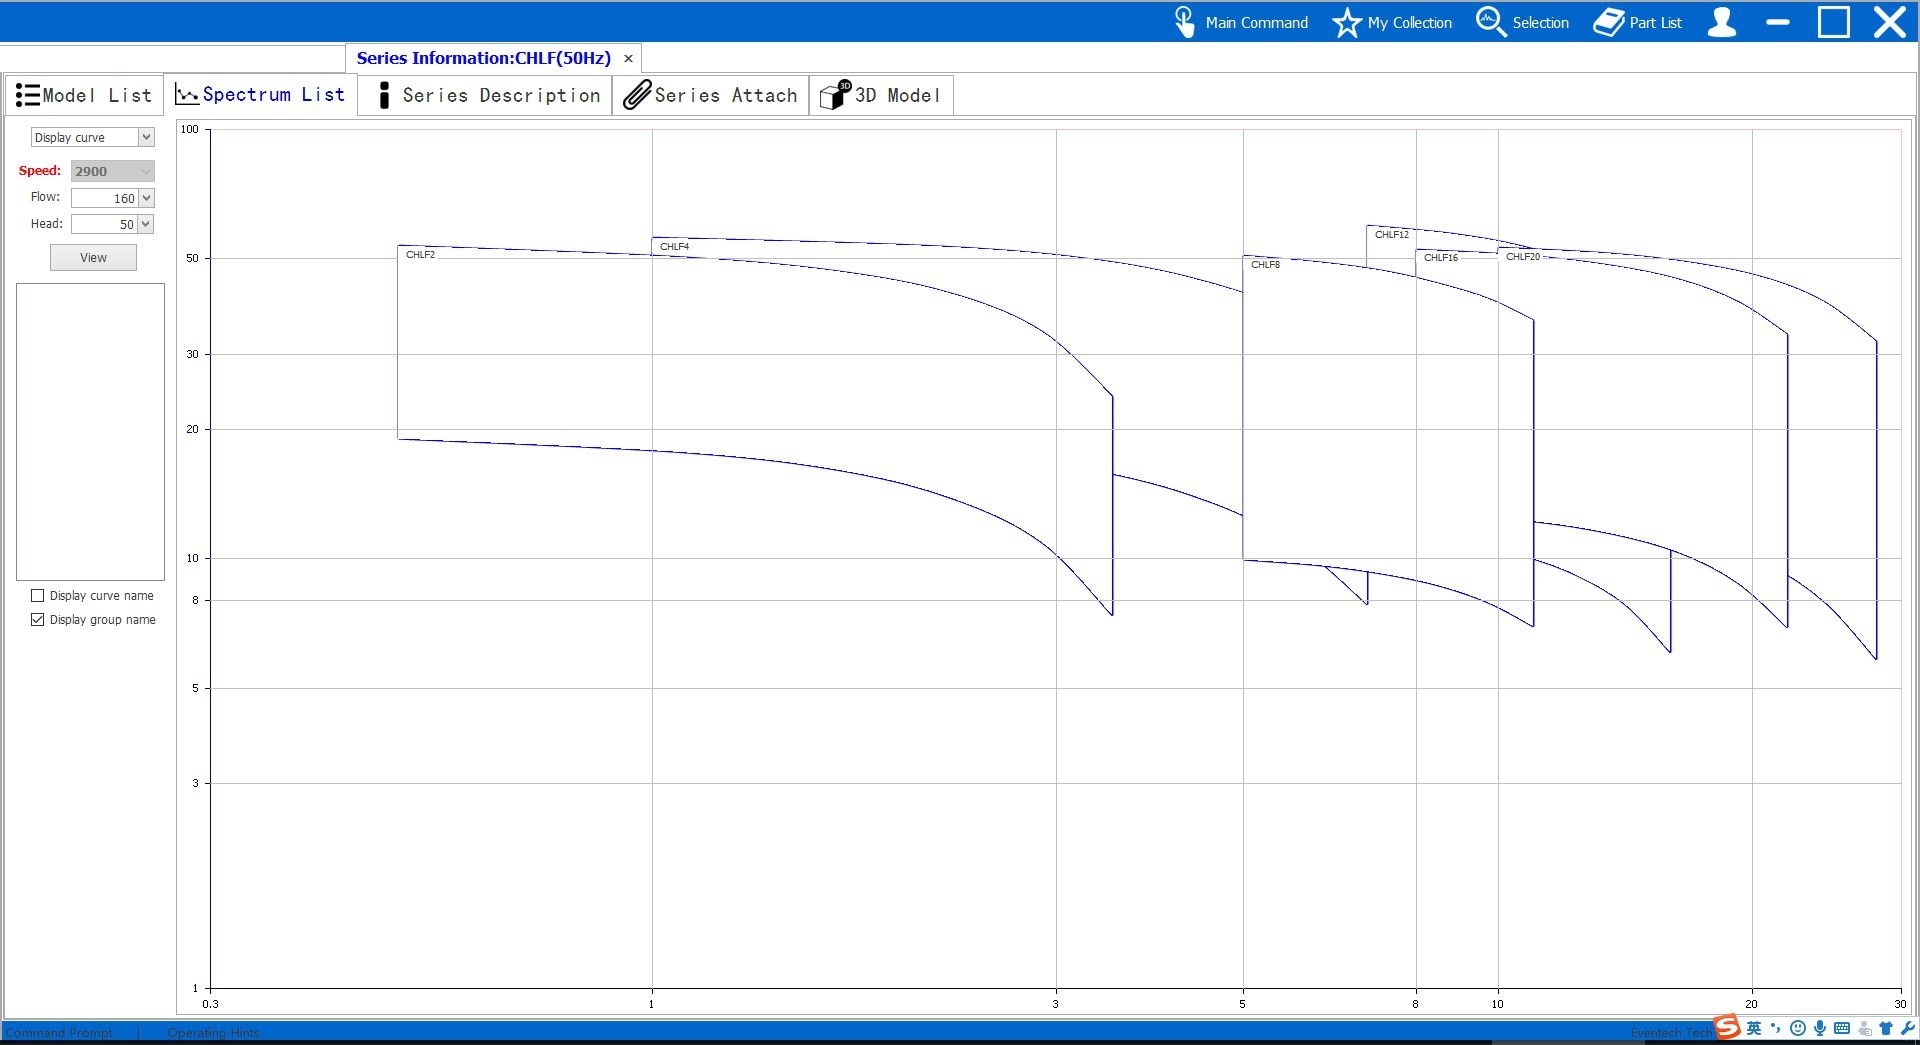Screen dimensions: 1920x1045
Task: Open Sogou input wrench settings icon
Action: [1908, 1028]
